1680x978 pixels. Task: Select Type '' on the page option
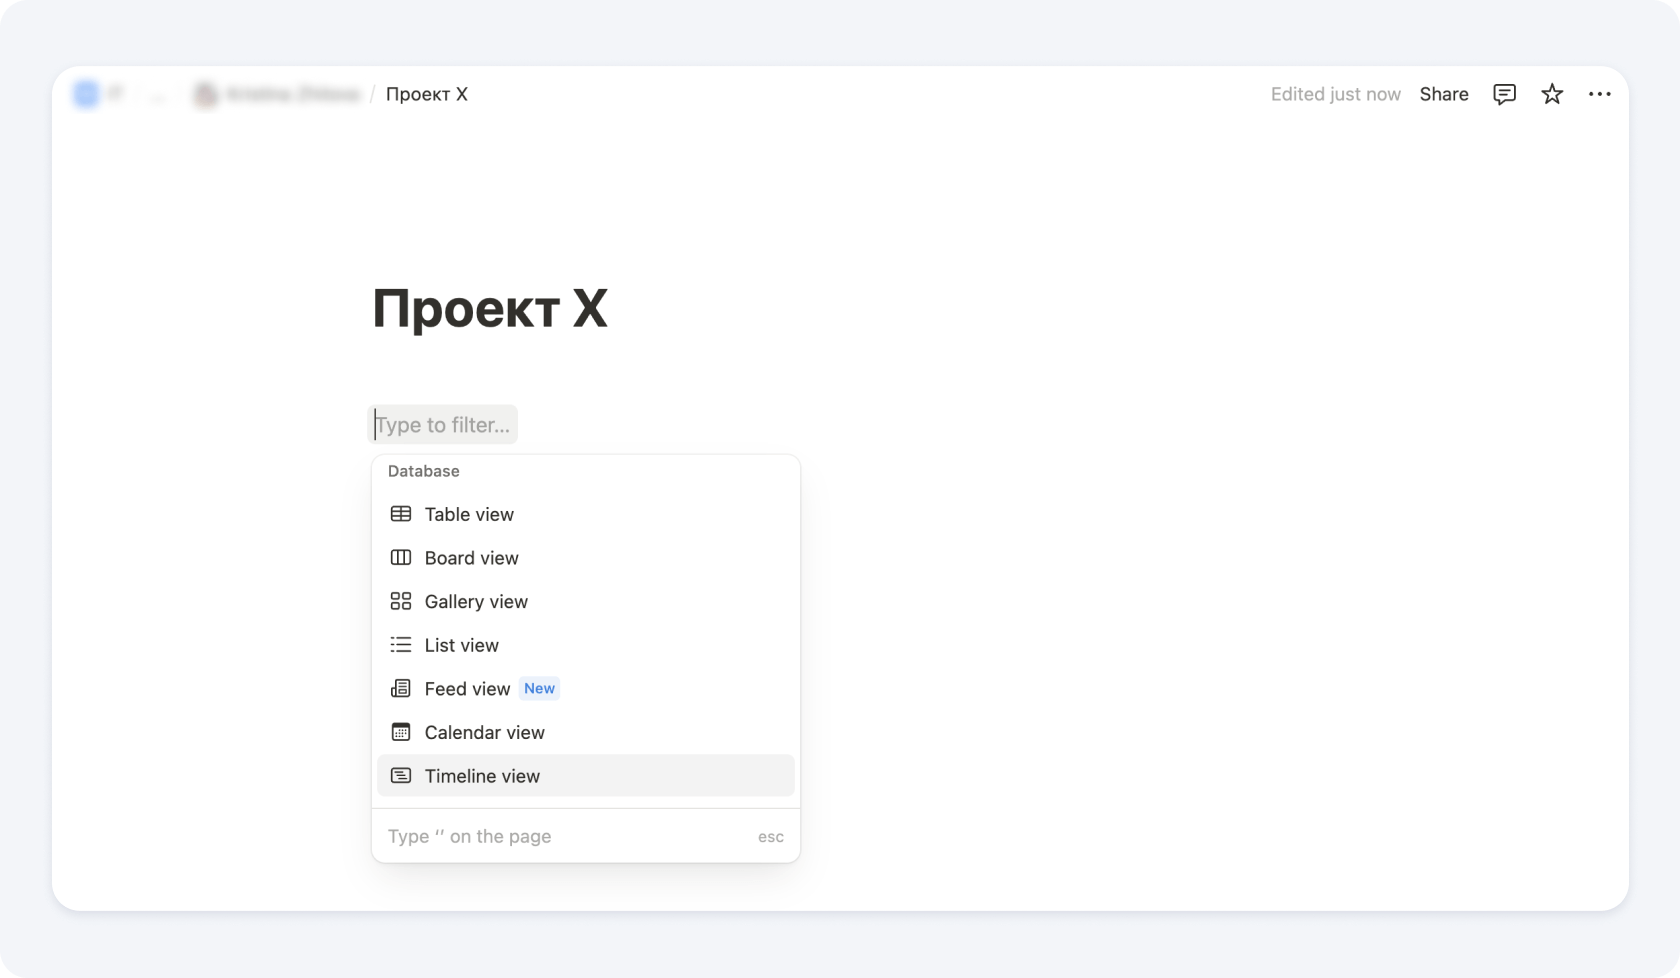pyautogui.click(x=470, y=836)
